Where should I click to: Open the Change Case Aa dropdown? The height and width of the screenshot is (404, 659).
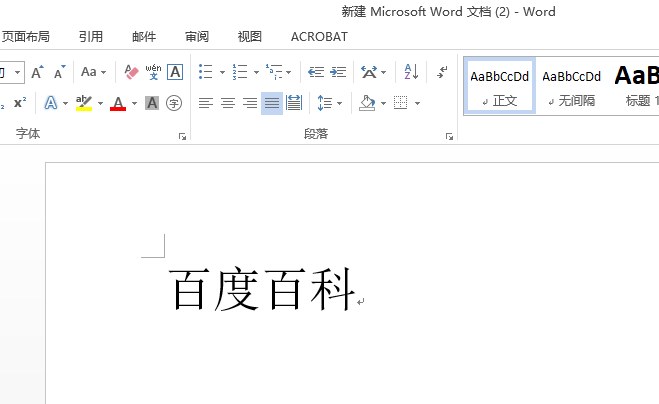coord(93,72)
